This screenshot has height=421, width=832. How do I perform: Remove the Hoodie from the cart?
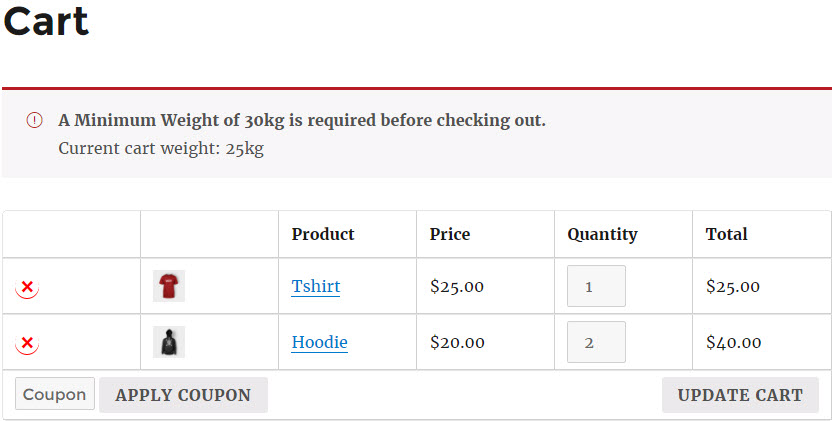point(27,343)
